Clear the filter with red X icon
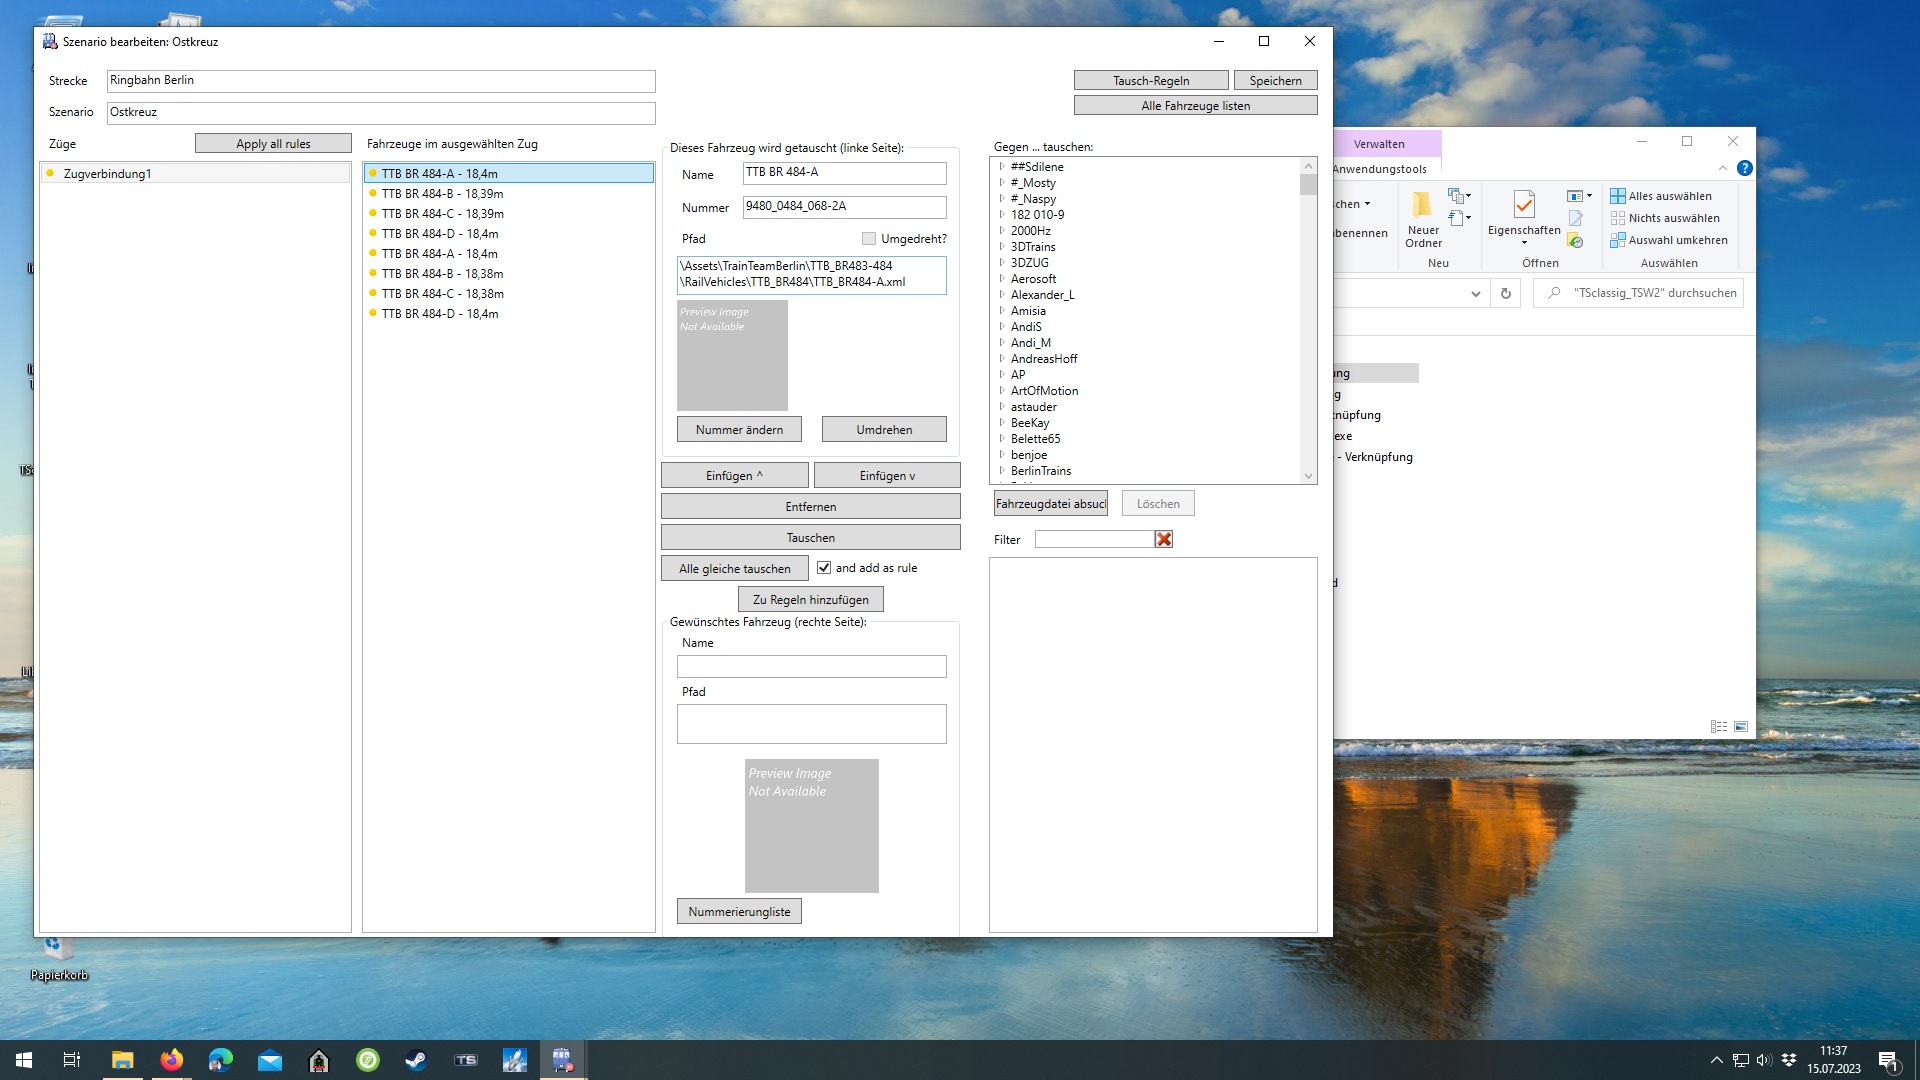The image size is (1920, 1080). [1163, 539]
